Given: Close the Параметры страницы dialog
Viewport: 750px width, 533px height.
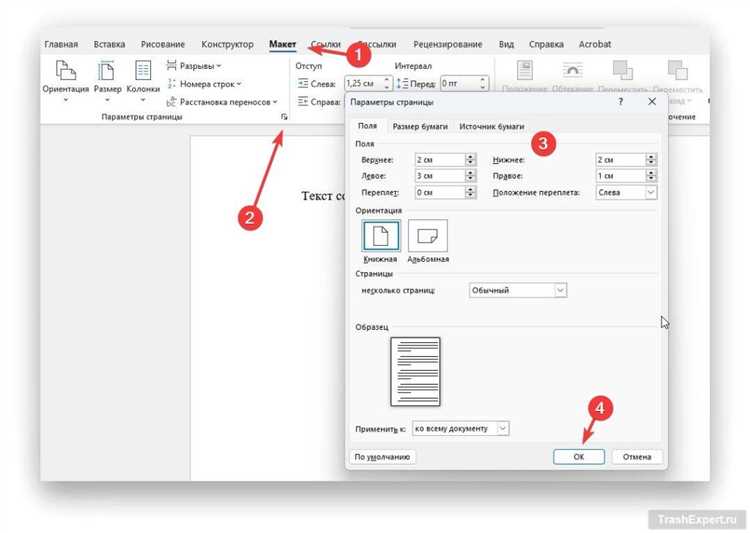Looking at the screenshot, I should [x=652, y=102].
